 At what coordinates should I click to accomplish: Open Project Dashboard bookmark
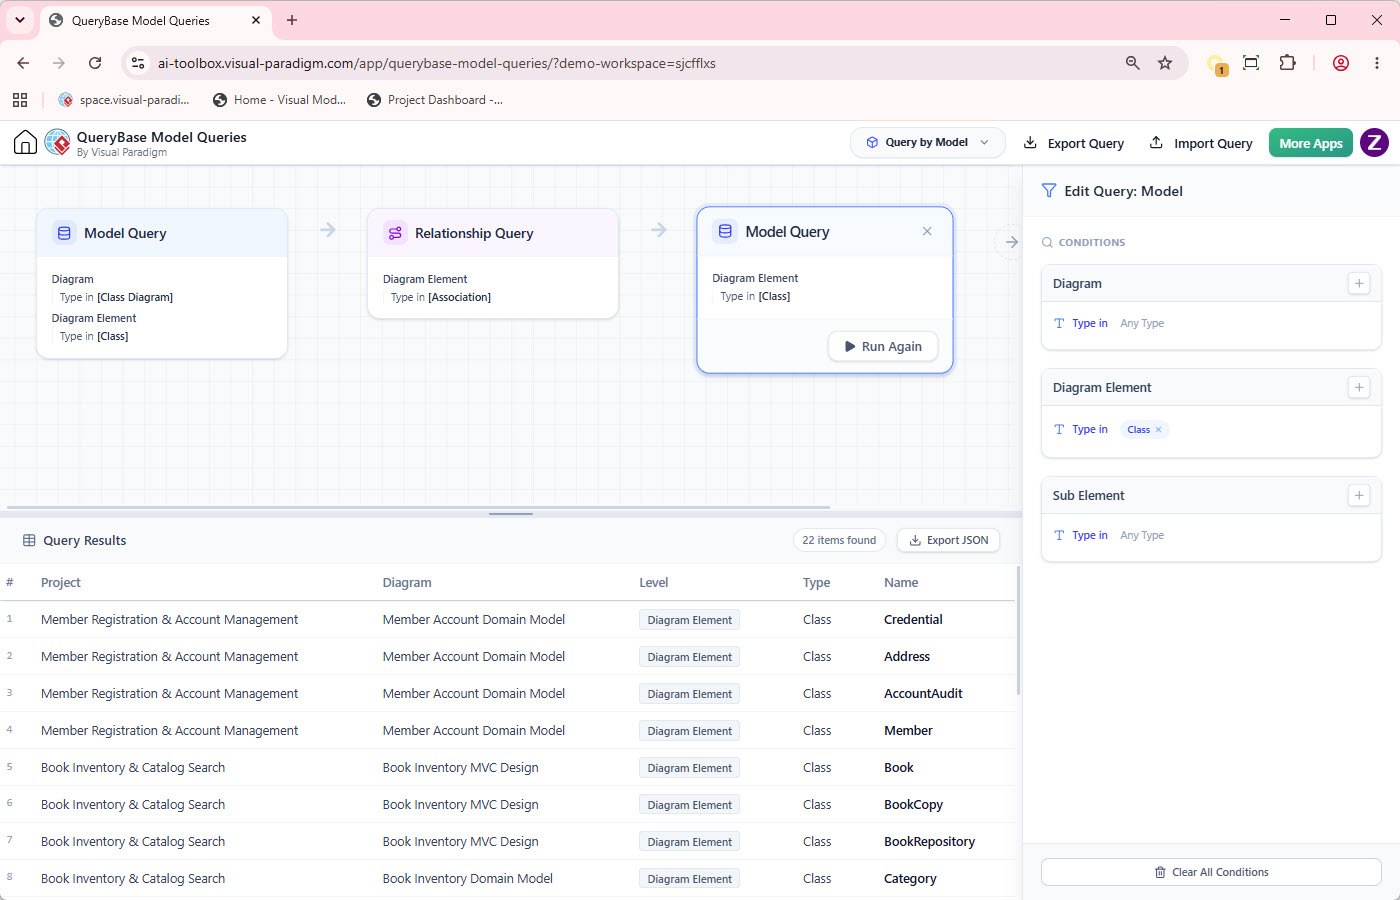pos(435,100)
